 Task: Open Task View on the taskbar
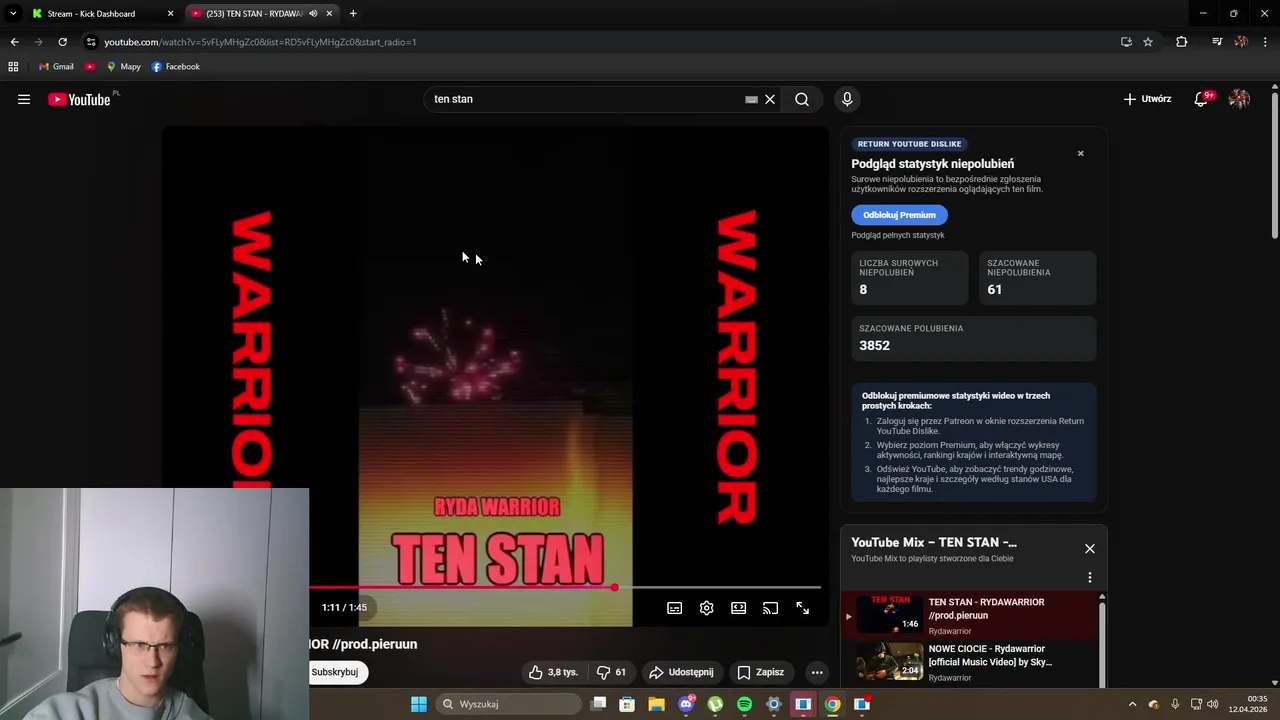pyautogui.click(x=598, y=704)
